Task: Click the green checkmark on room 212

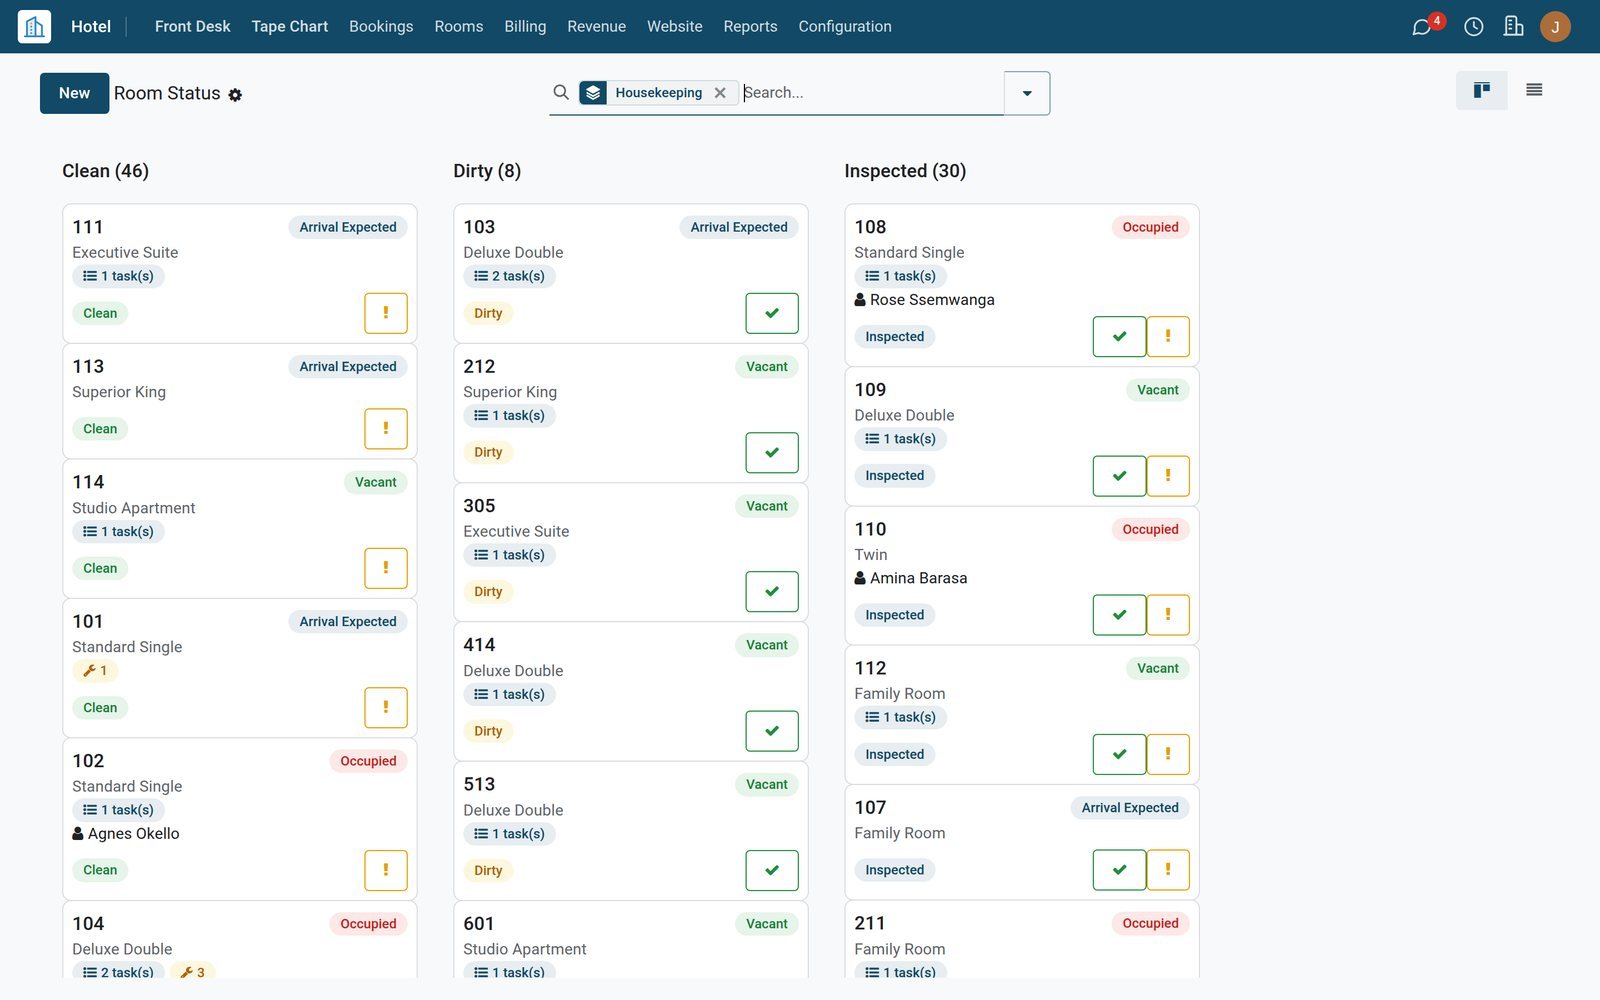Action: [772, 453]
